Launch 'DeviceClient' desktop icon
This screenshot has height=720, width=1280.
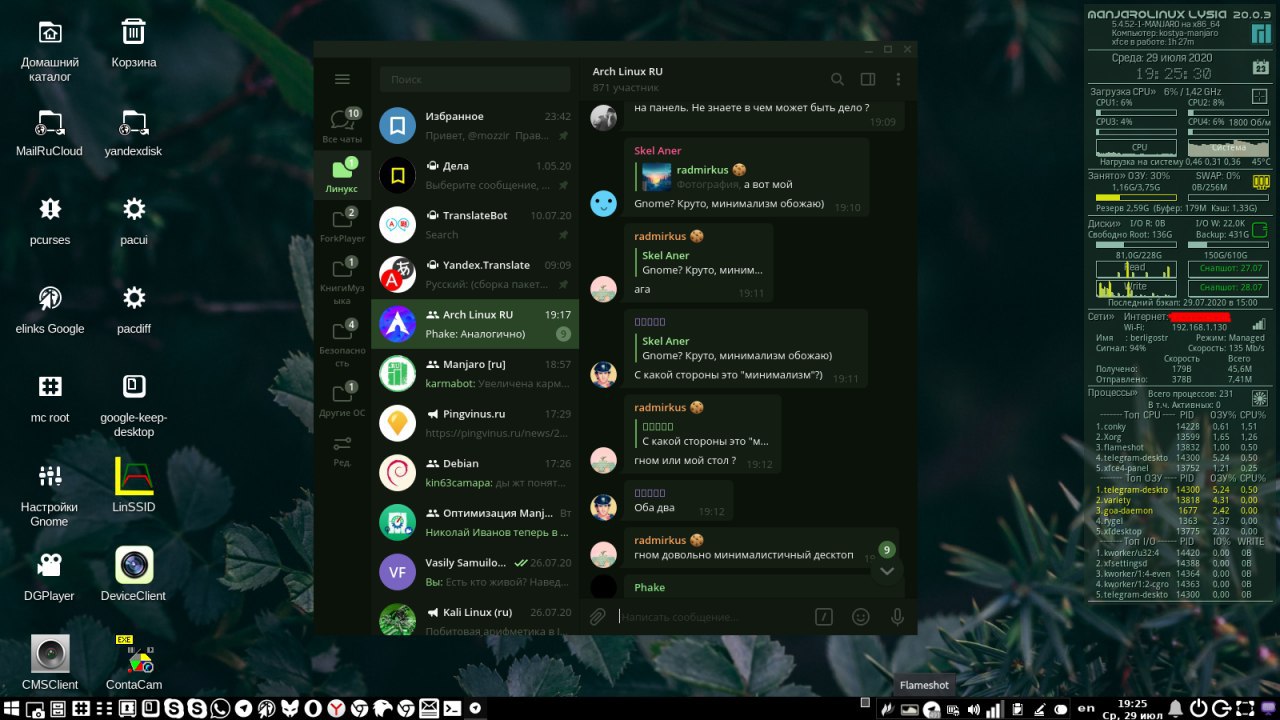[x=134, y=573]
